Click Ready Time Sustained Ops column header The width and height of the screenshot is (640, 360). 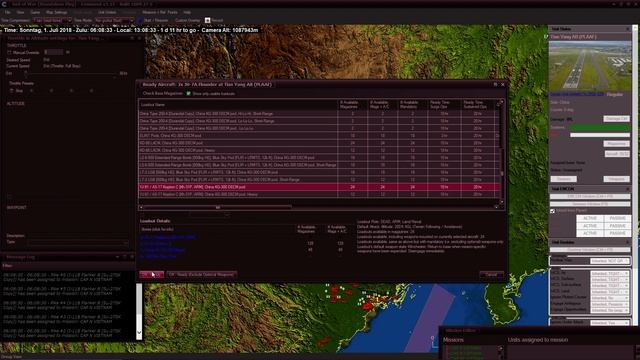(x=478, y=105)
